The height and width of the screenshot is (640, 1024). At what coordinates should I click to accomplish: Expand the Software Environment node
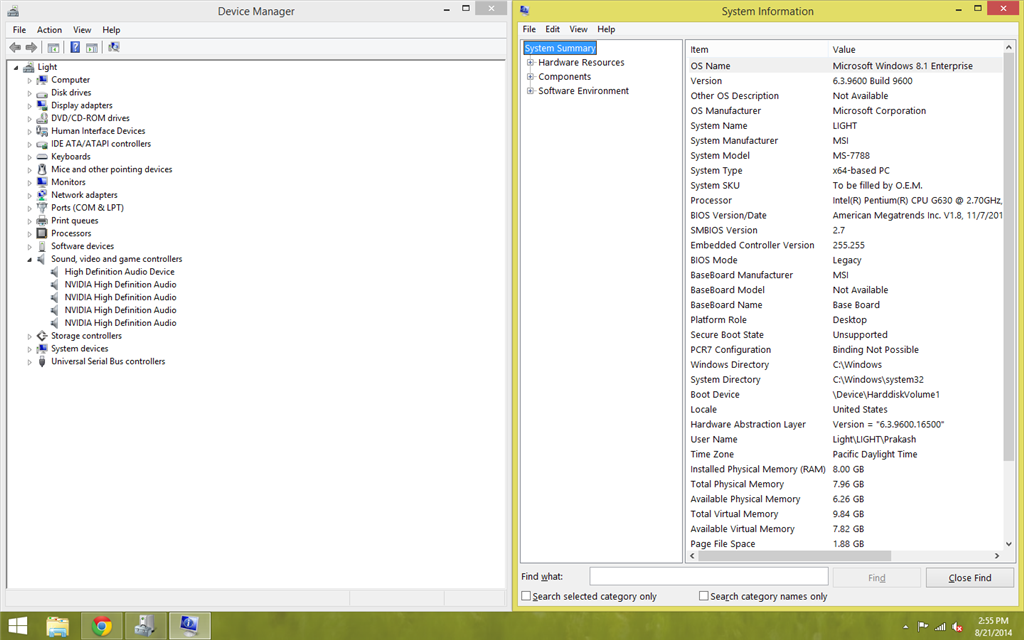coord(531,91)
